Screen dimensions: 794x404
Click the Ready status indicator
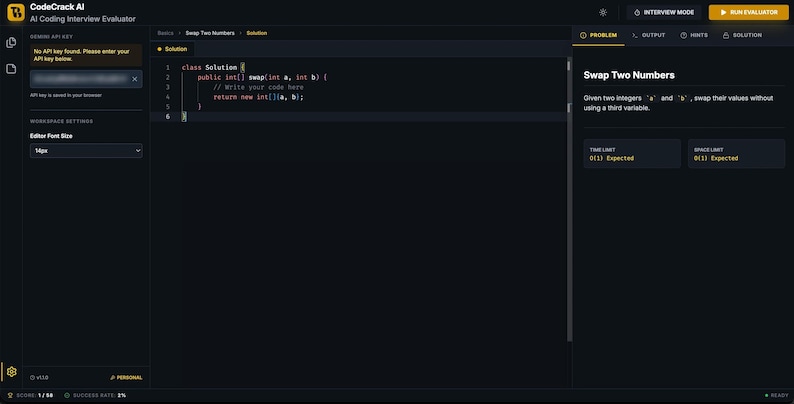777,395
